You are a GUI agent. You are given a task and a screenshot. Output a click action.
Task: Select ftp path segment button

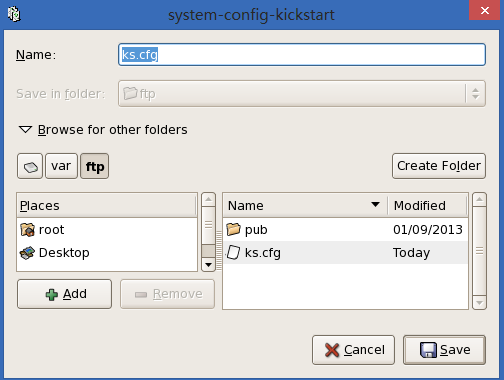coord(95,166)
